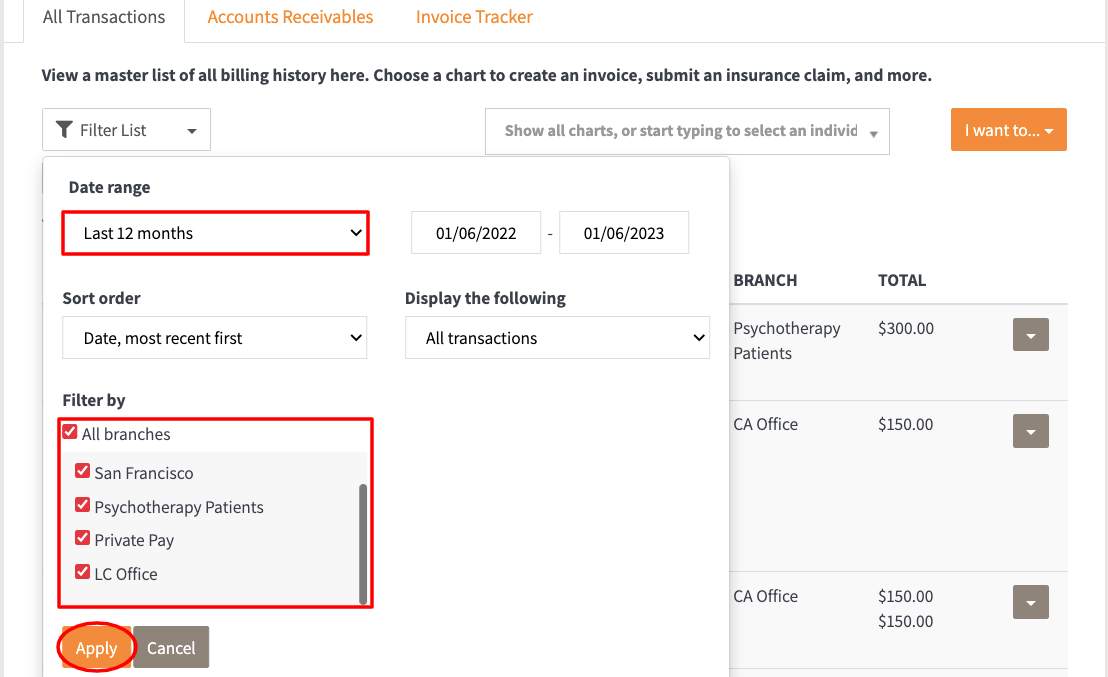Click the TOTAL column header
The width and height of the screenshot is (1108, 677).
pyautogui.click(x=902, y=281)
